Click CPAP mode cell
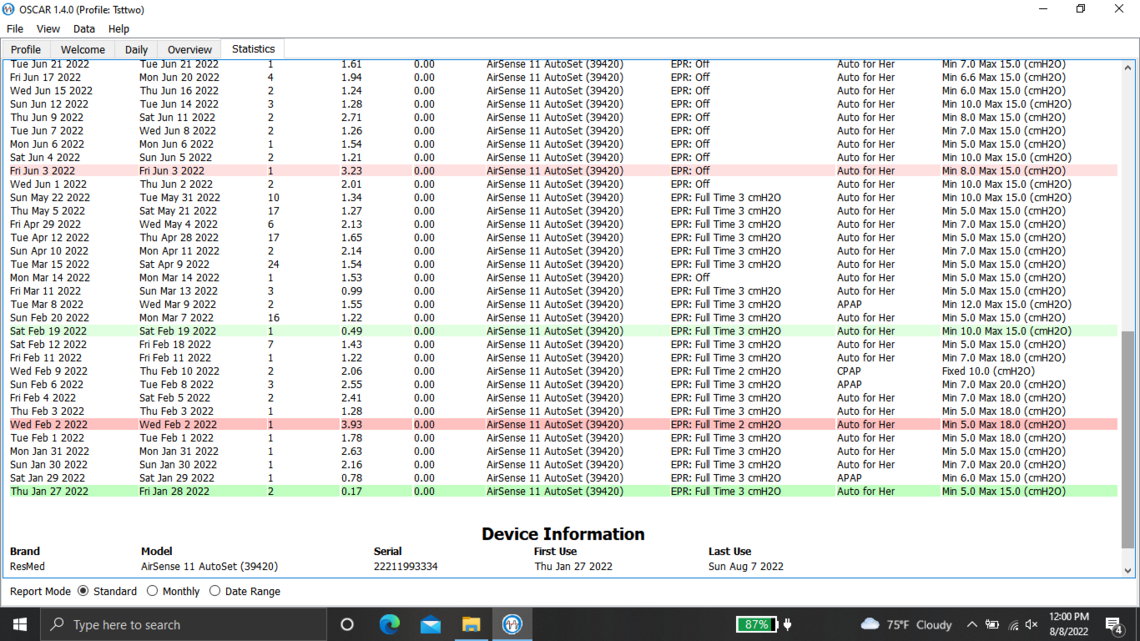 pyautogui.click(x=849, y=371)
